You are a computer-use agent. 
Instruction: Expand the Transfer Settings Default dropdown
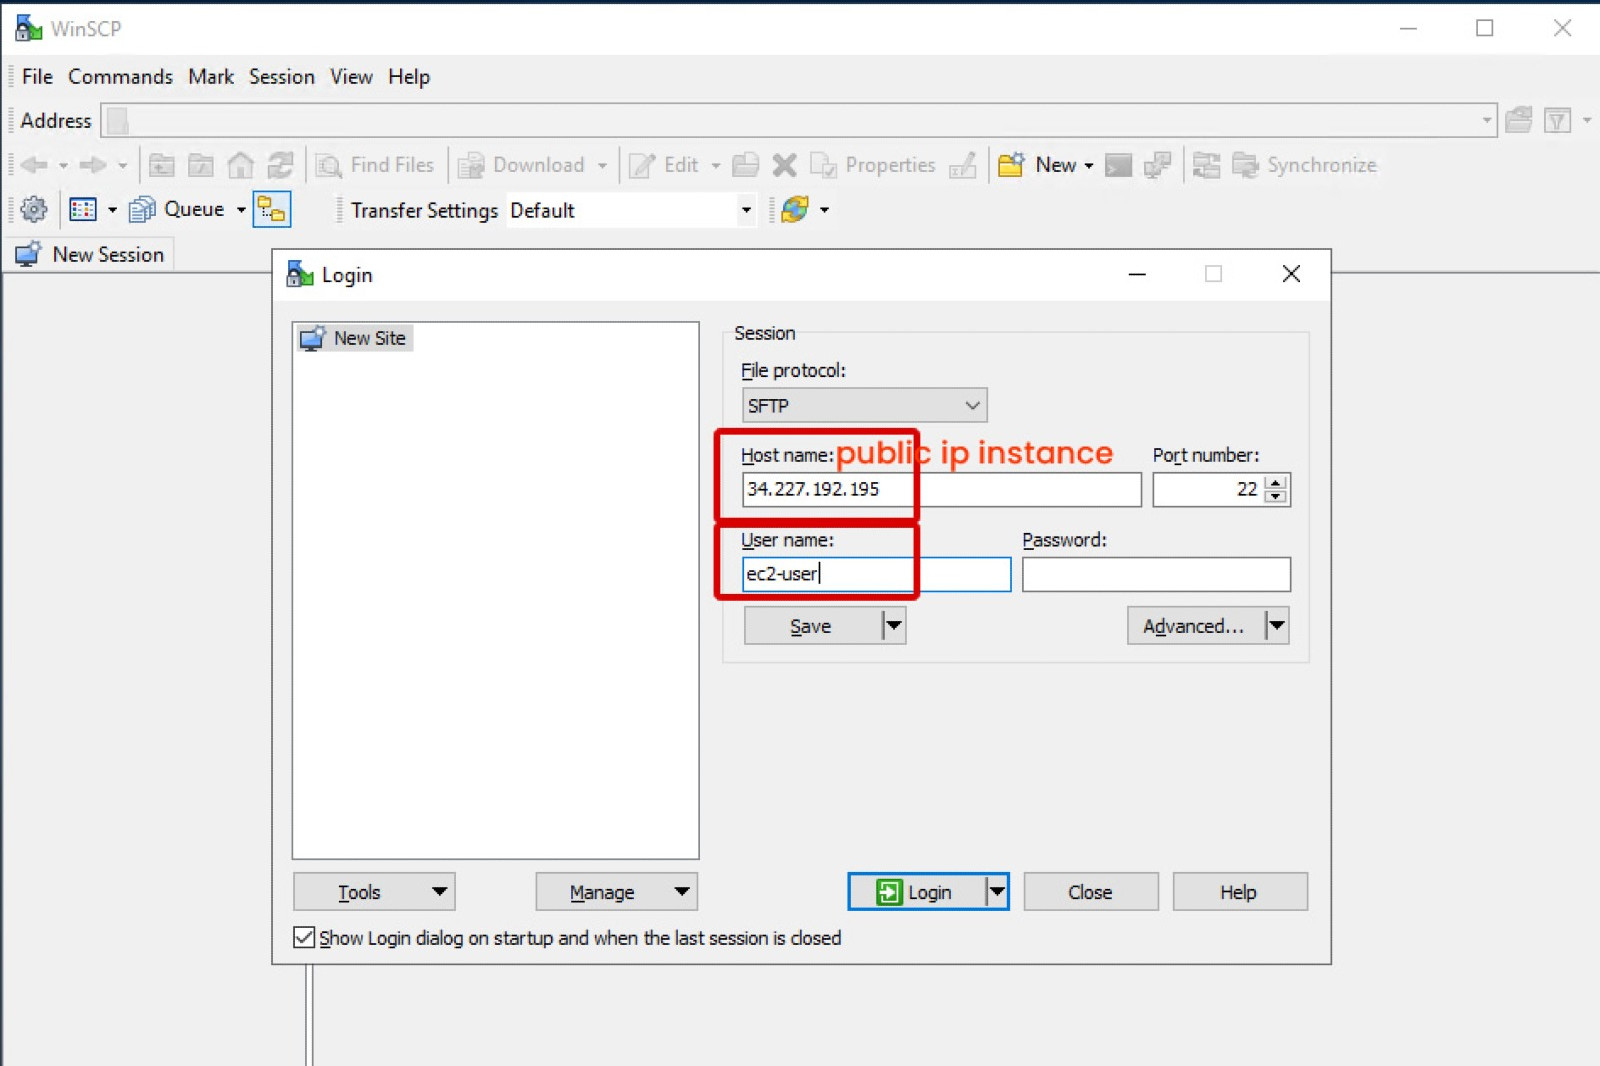746,210
